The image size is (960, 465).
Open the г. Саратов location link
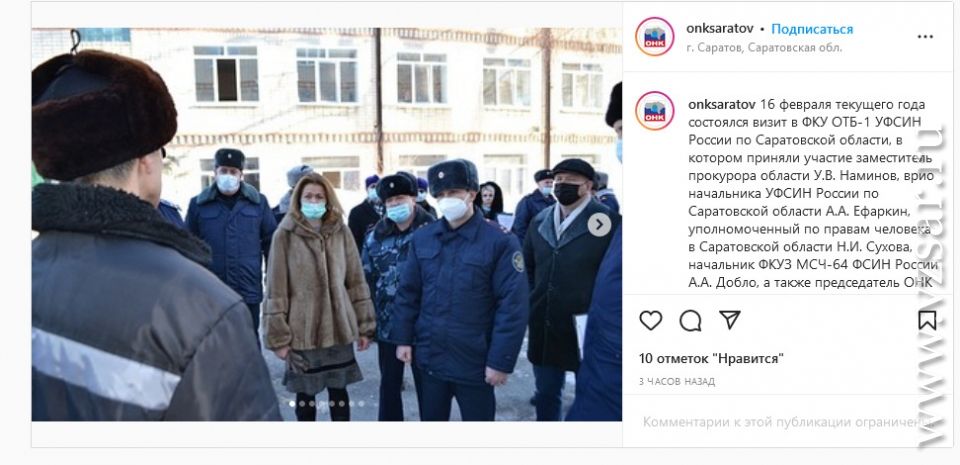click(x=764, y=47)
